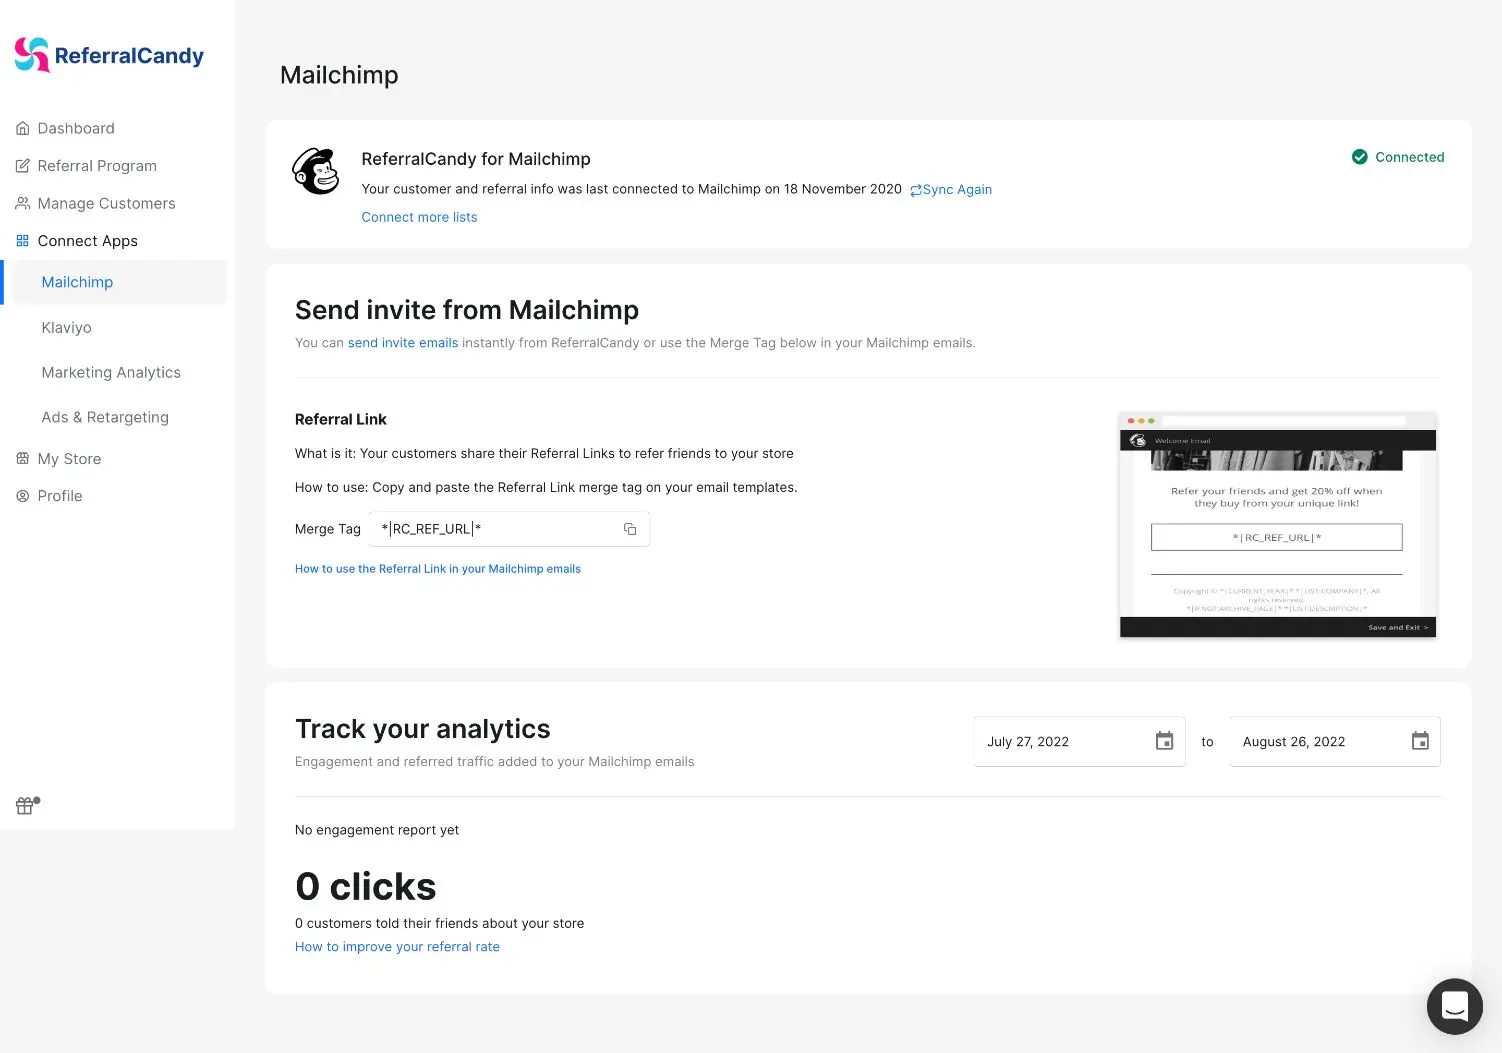
Task: Click the Mailchimp monkey logo
Action: [316, 171]
